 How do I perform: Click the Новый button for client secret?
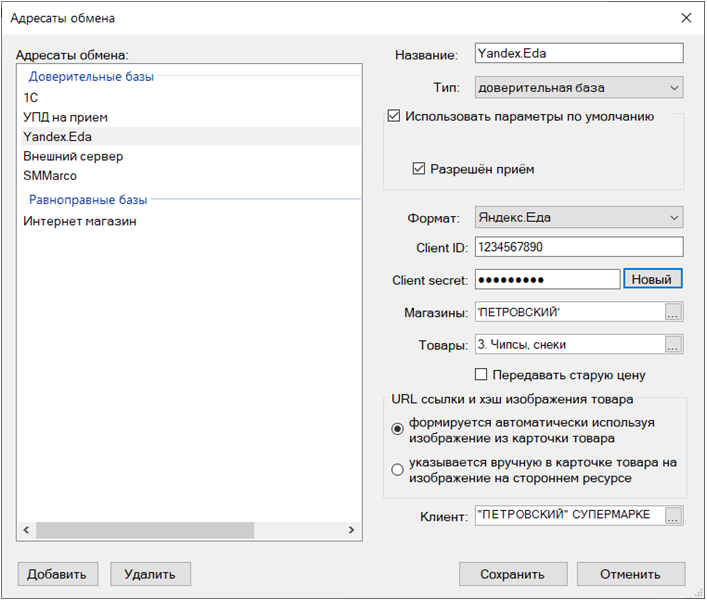[x=652, y=279]
